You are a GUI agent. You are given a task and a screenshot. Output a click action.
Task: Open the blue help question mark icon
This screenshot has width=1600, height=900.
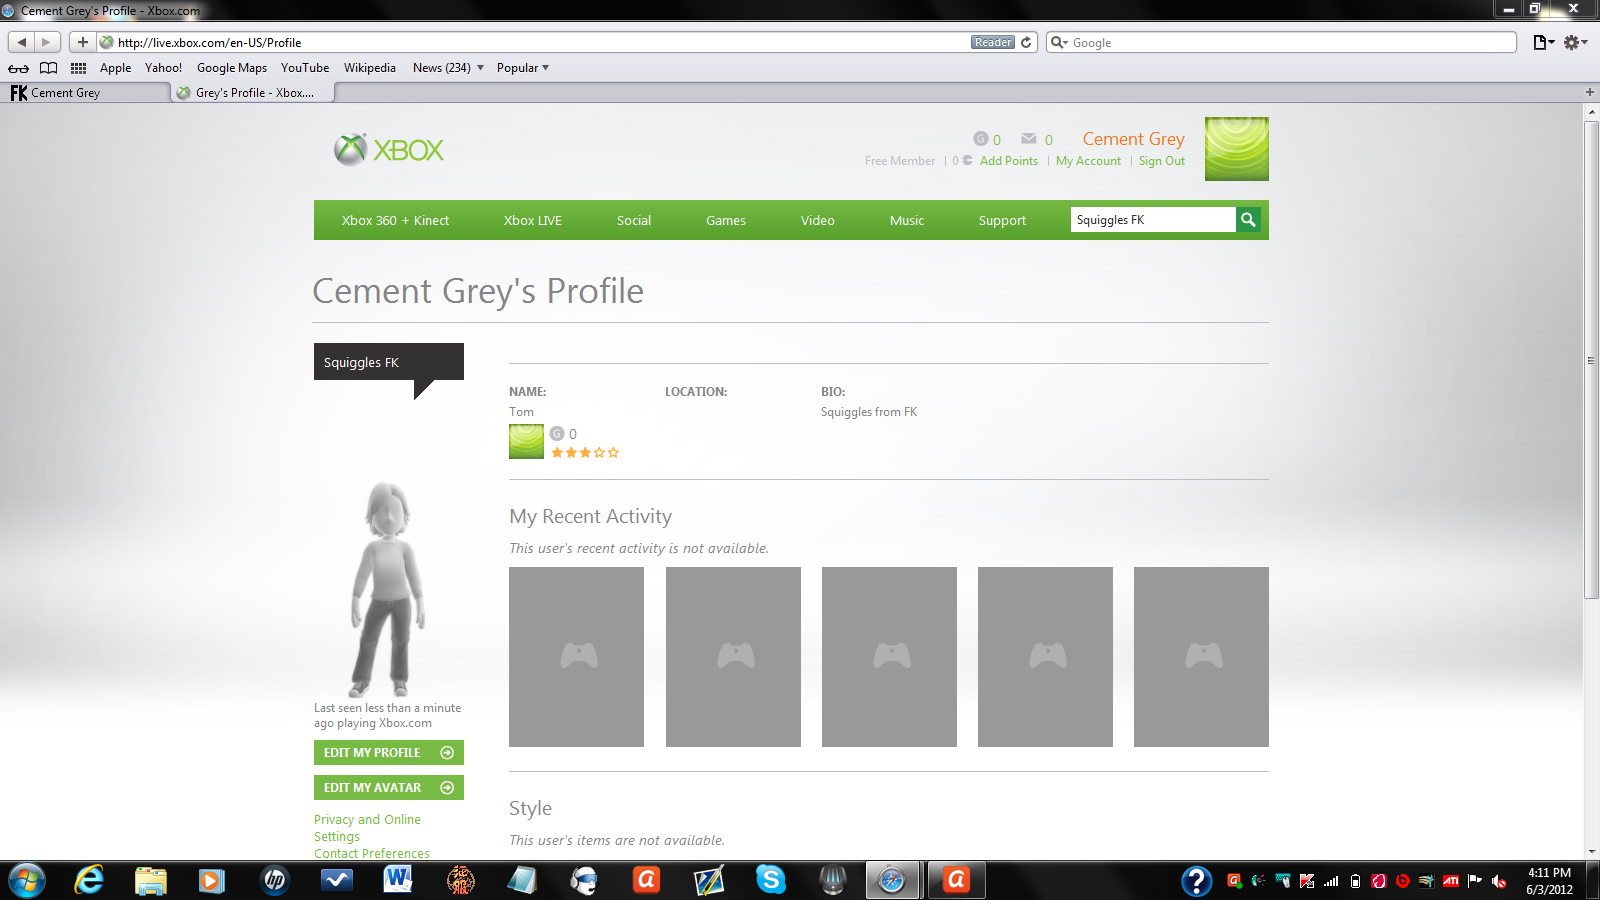click(1196, 880)
